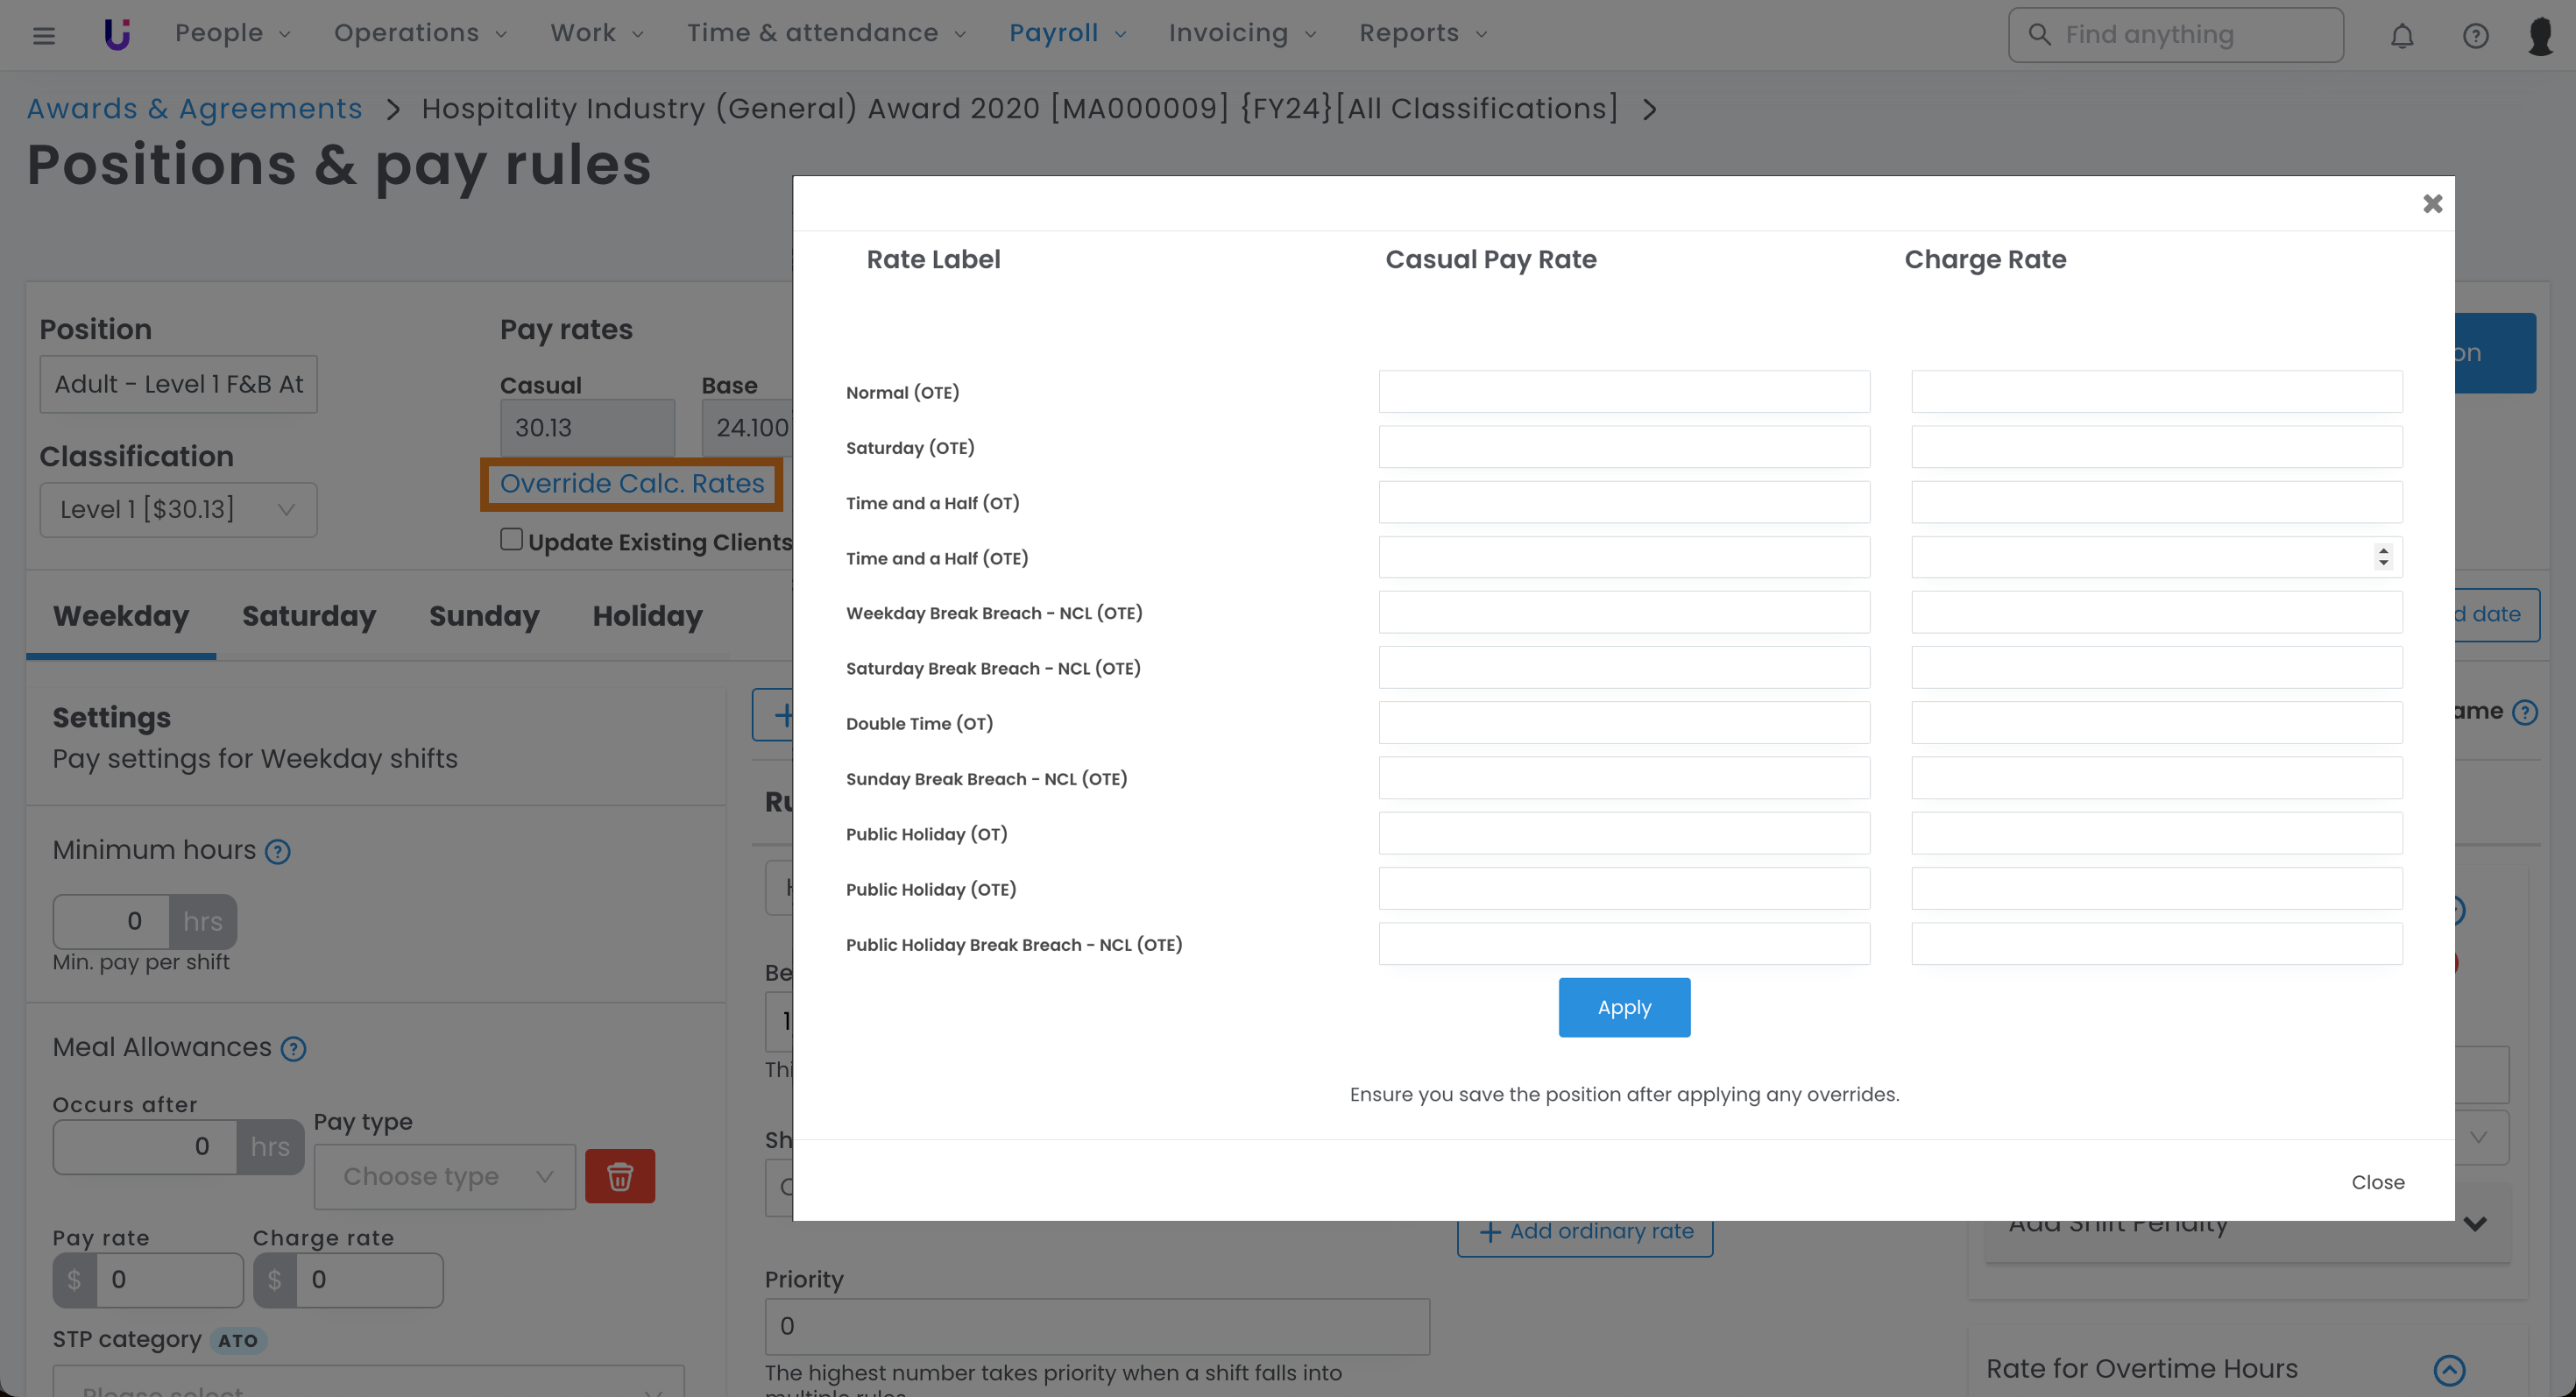This screenshot has width=2576, height=1397.
Task: Switch to the Saturday tab
Action: point(309,616)
